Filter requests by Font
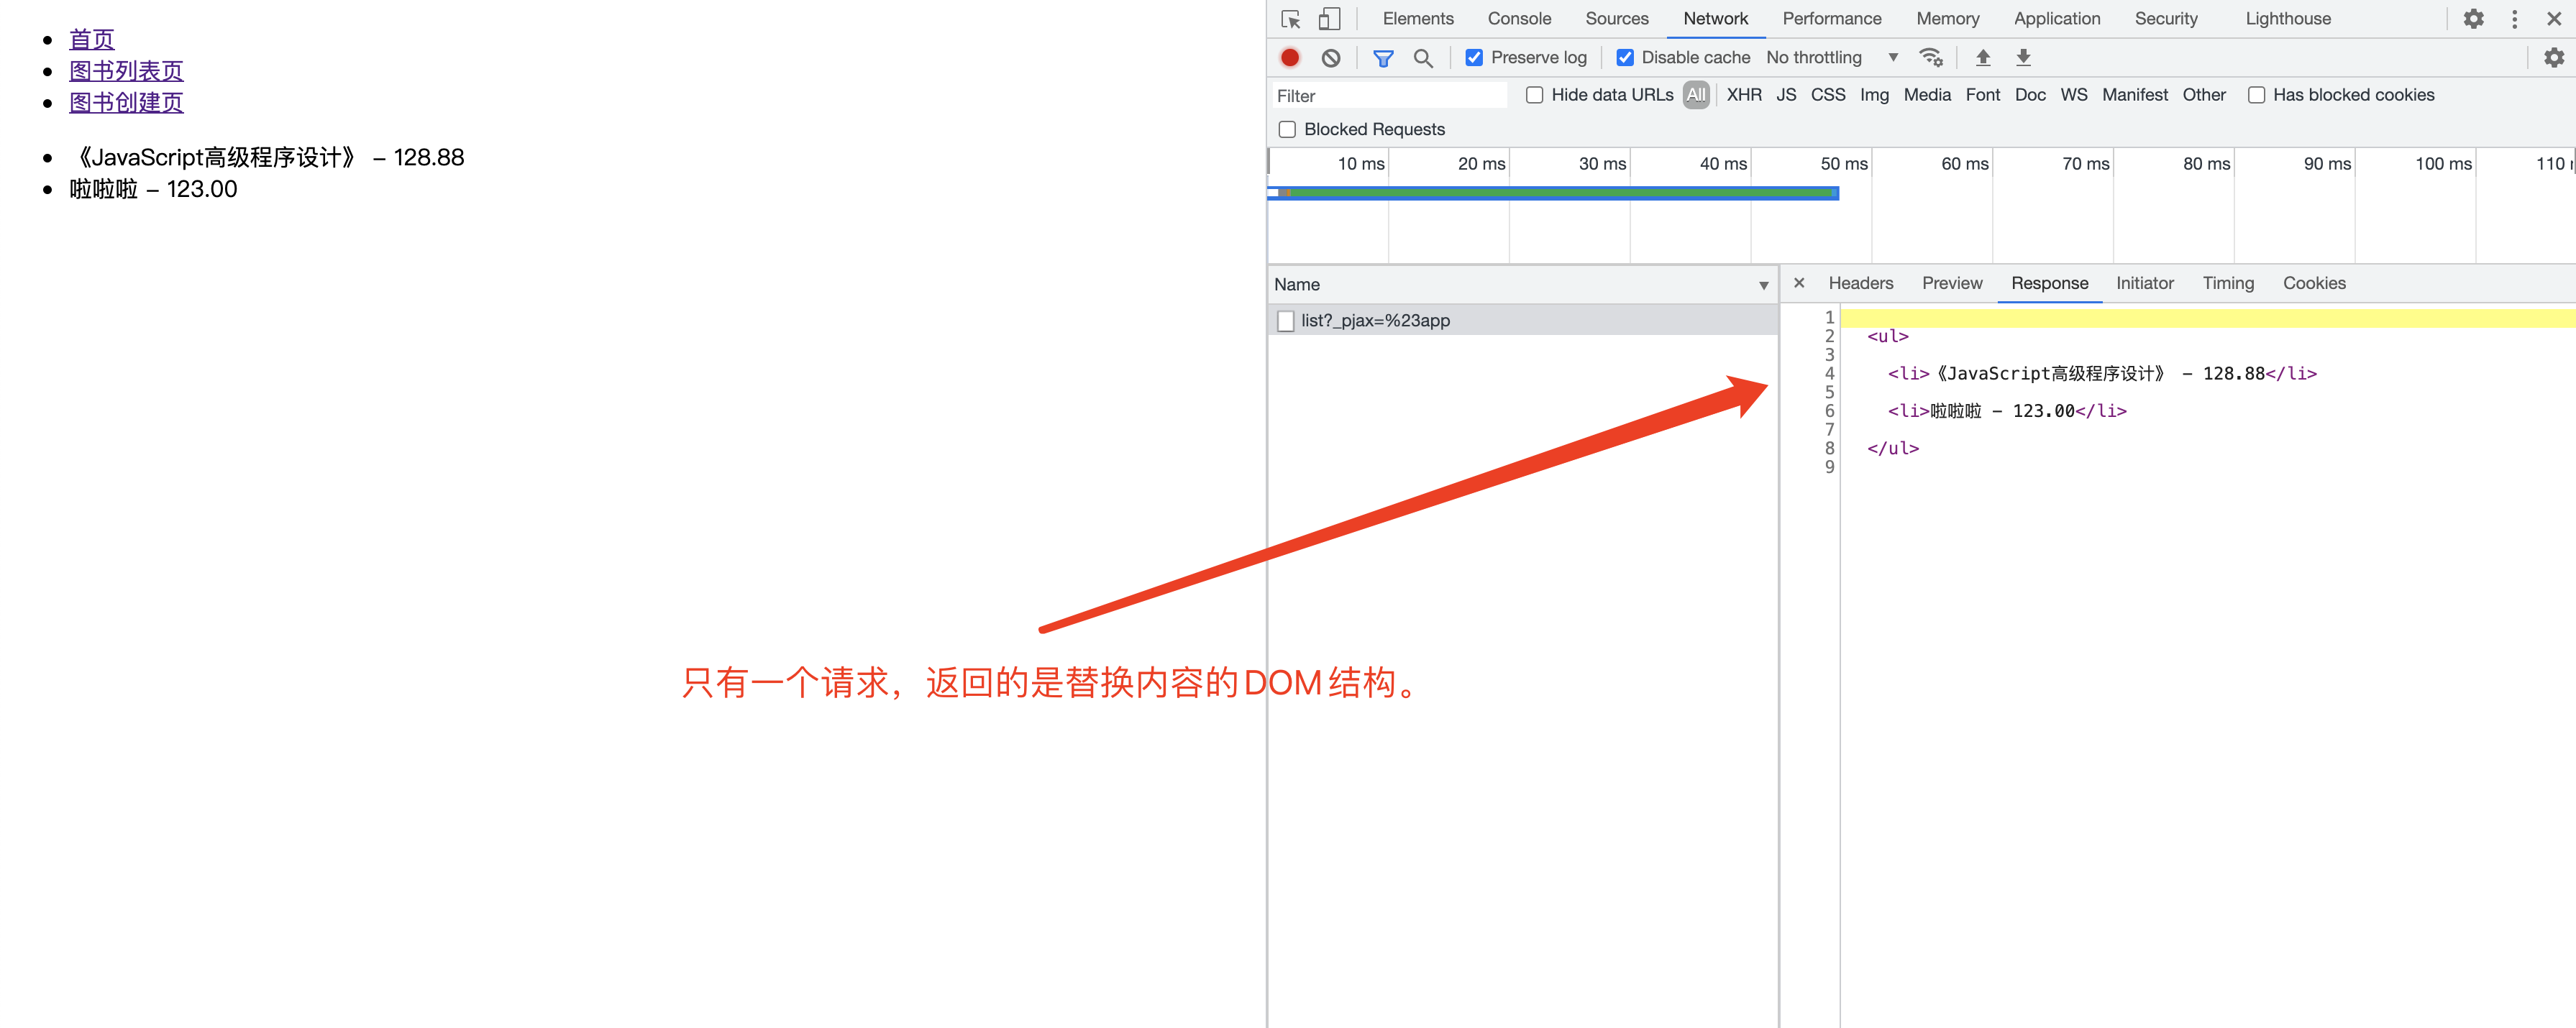 pos(1982,95)
